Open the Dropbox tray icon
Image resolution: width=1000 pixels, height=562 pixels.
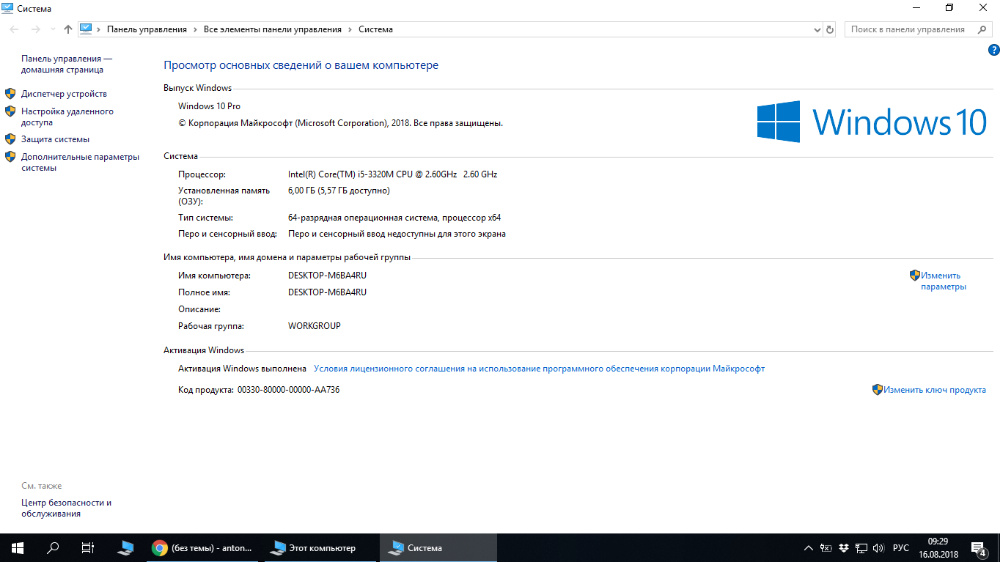(x=843, y=548)
